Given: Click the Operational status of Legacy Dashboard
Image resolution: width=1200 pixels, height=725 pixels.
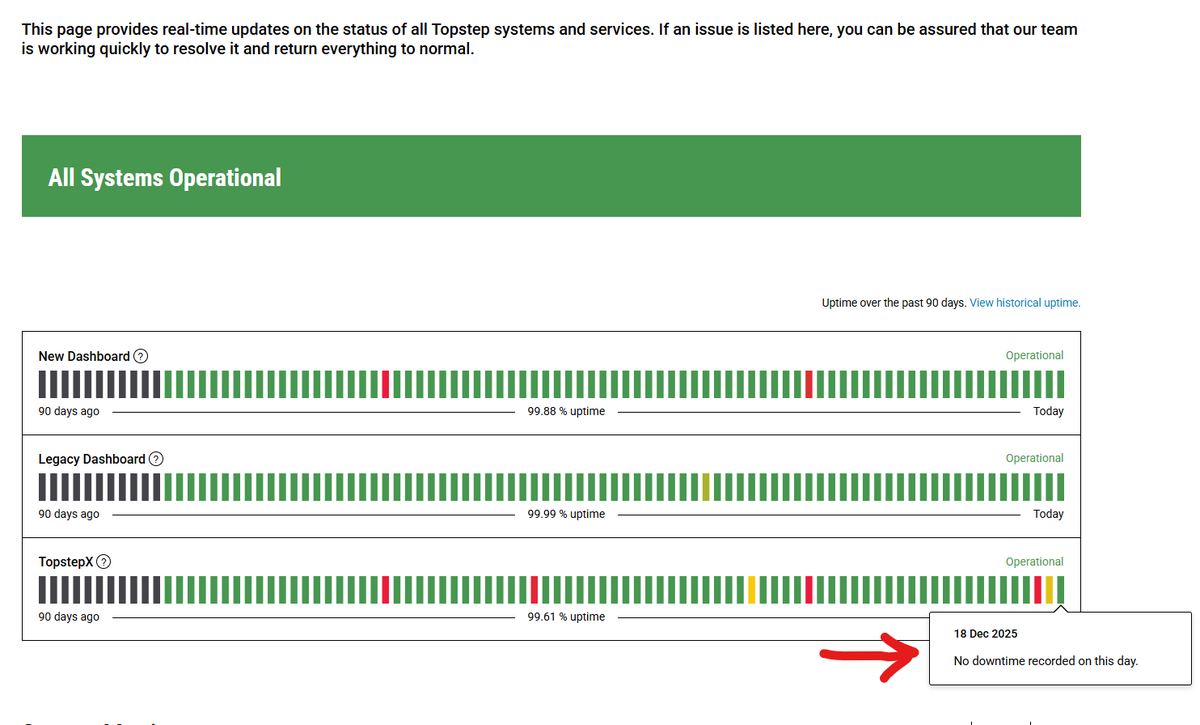Looking at the screenshot, I should pyautogui.click(x=1034, y=458).
